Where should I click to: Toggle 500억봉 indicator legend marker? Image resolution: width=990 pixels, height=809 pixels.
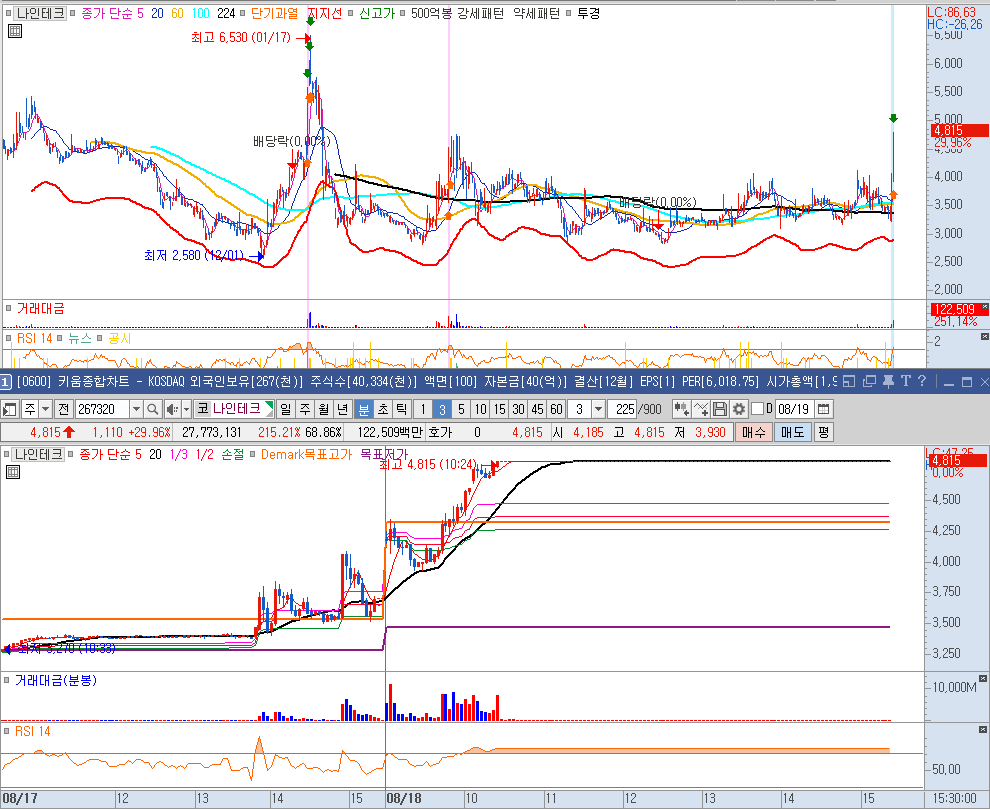(x=402, y=13)
